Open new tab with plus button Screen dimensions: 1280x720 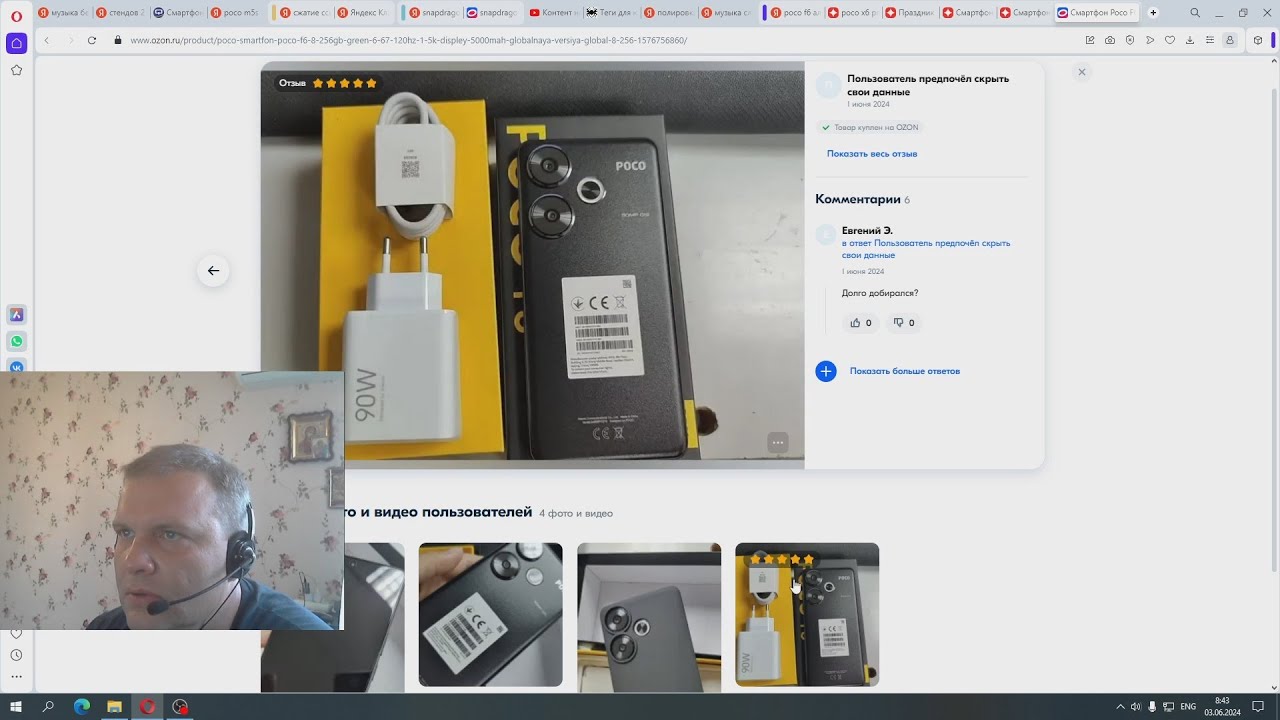tap(1153, 13)
